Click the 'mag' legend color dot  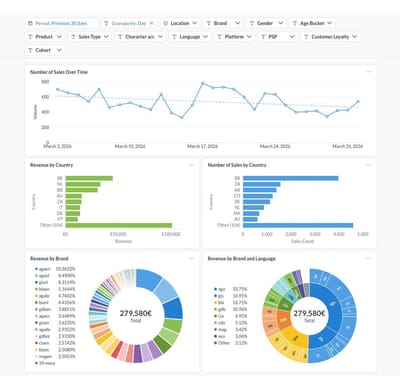tap(215, 329)
